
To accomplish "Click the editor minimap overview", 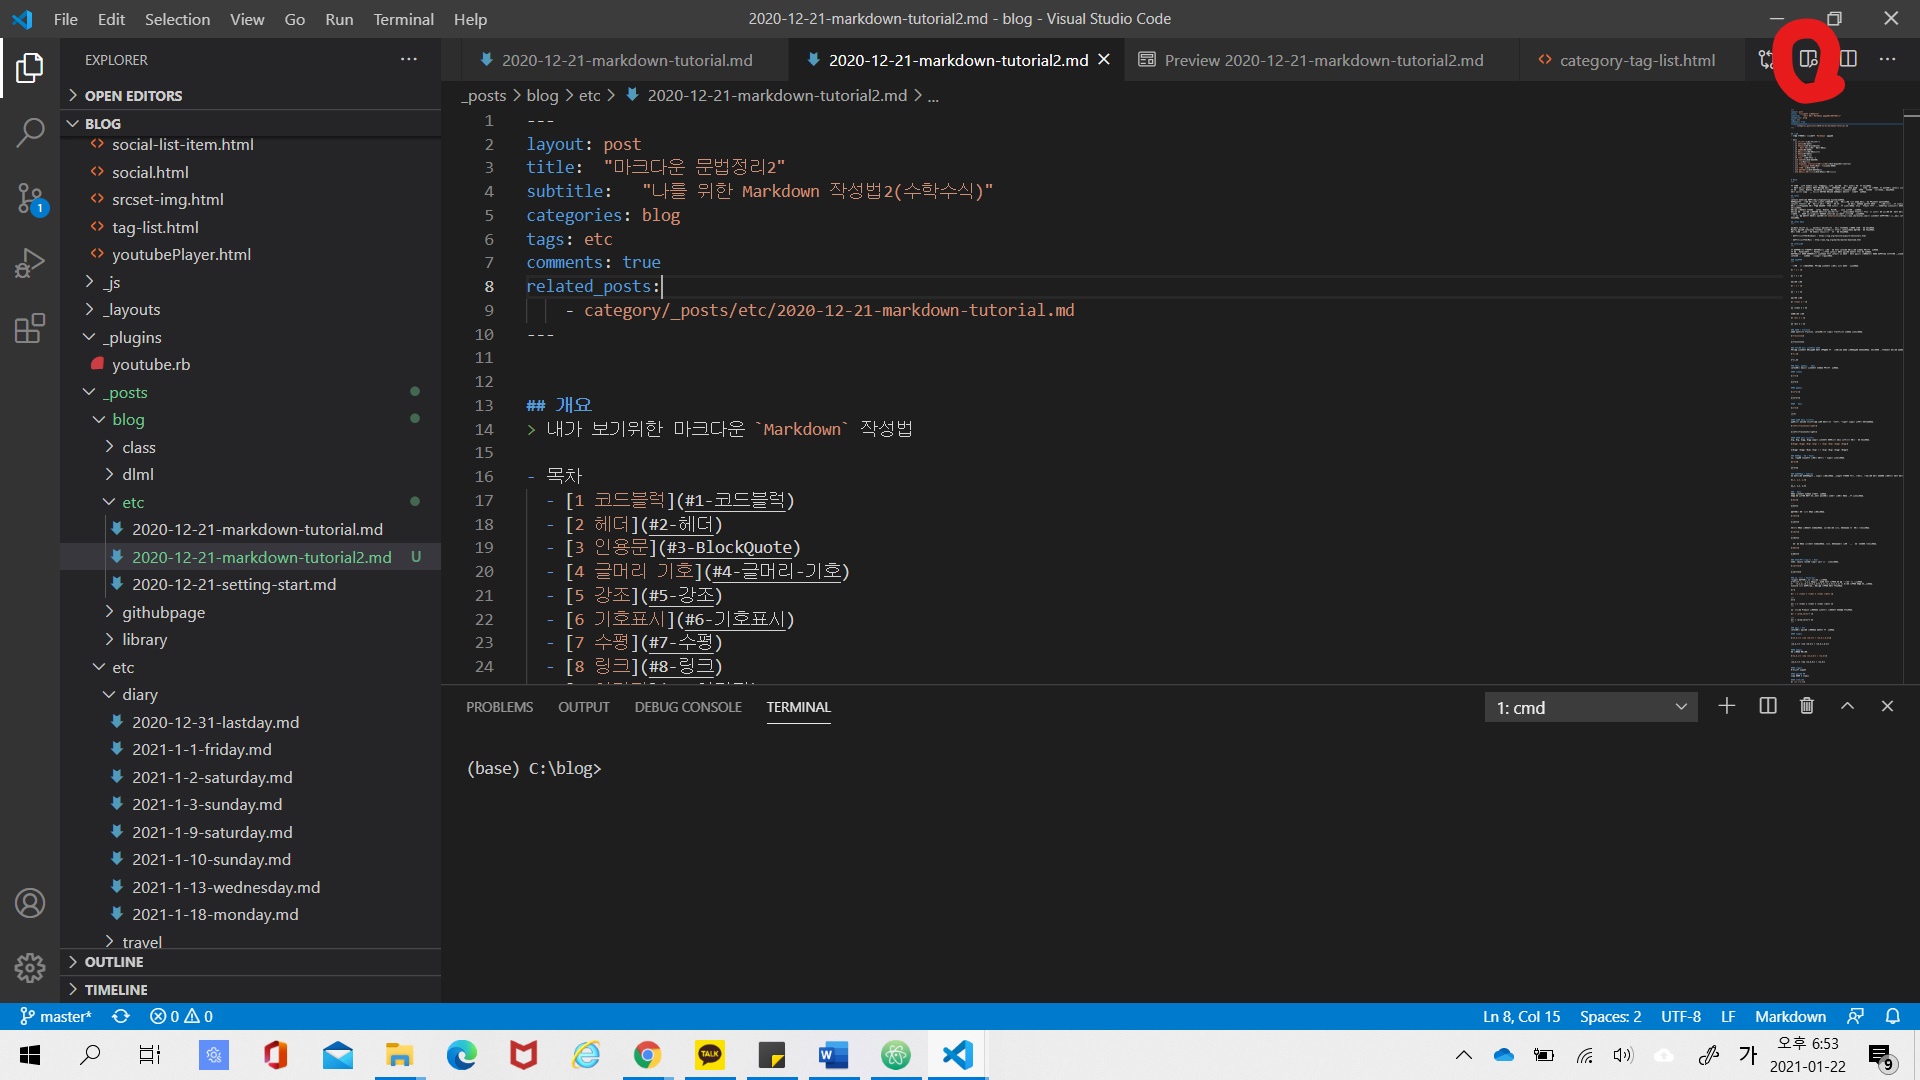I will (1846, 396).
